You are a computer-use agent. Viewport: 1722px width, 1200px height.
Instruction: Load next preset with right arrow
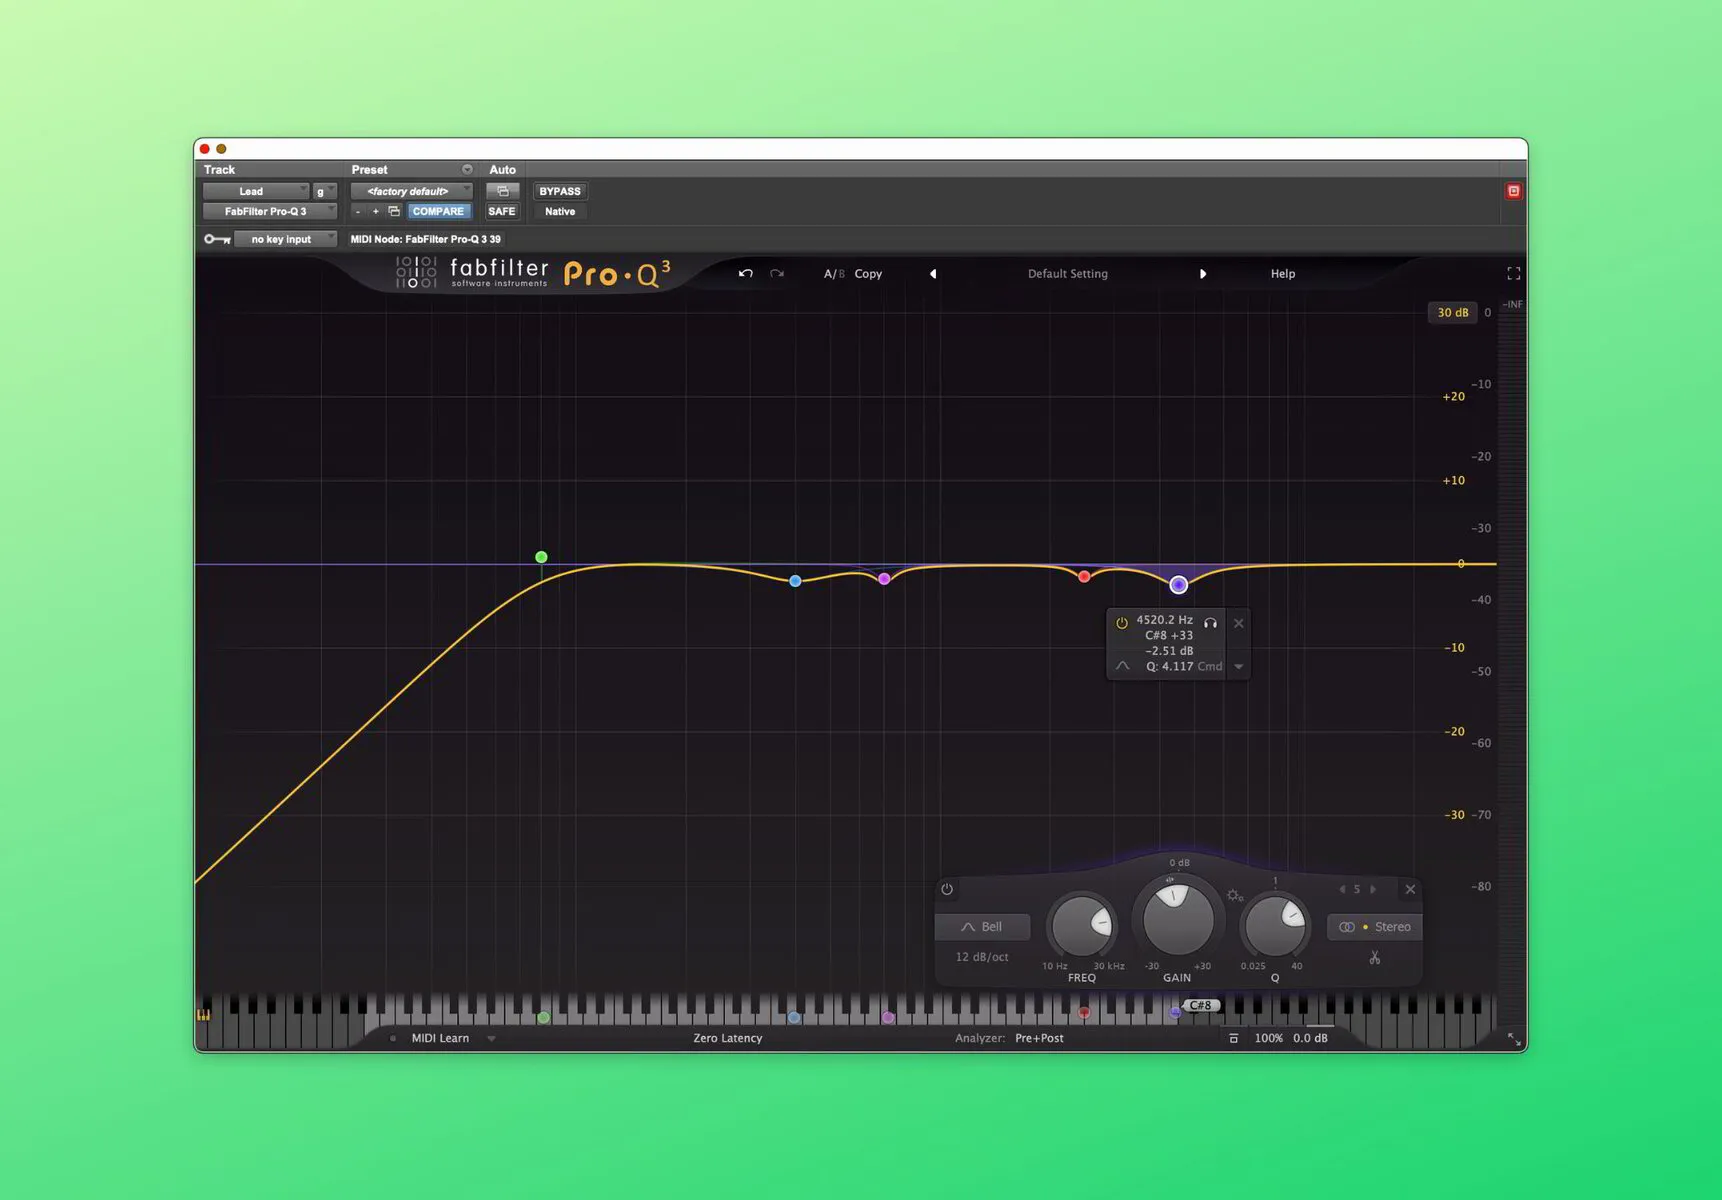pos(1203,273)
